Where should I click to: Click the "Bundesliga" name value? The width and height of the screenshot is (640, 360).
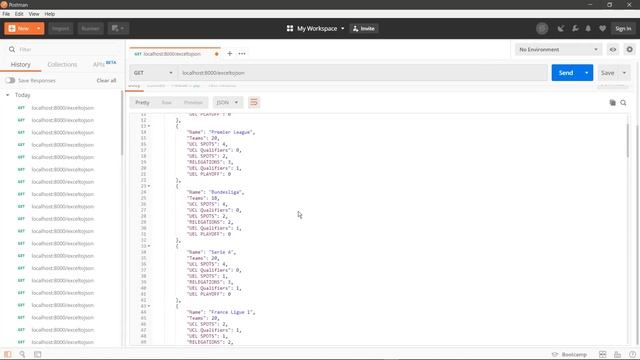pyautogui.click(x=226, y=192)
